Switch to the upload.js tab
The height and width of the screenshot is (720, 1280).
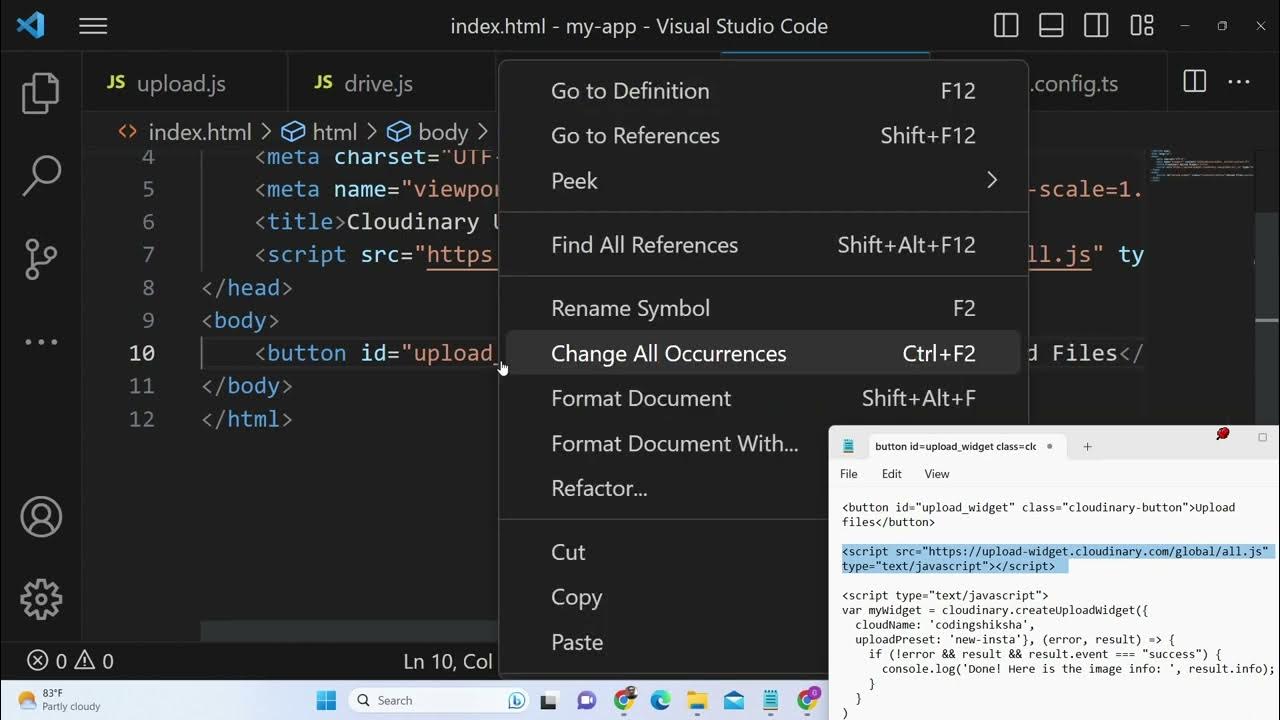click(x=180, y=84)
